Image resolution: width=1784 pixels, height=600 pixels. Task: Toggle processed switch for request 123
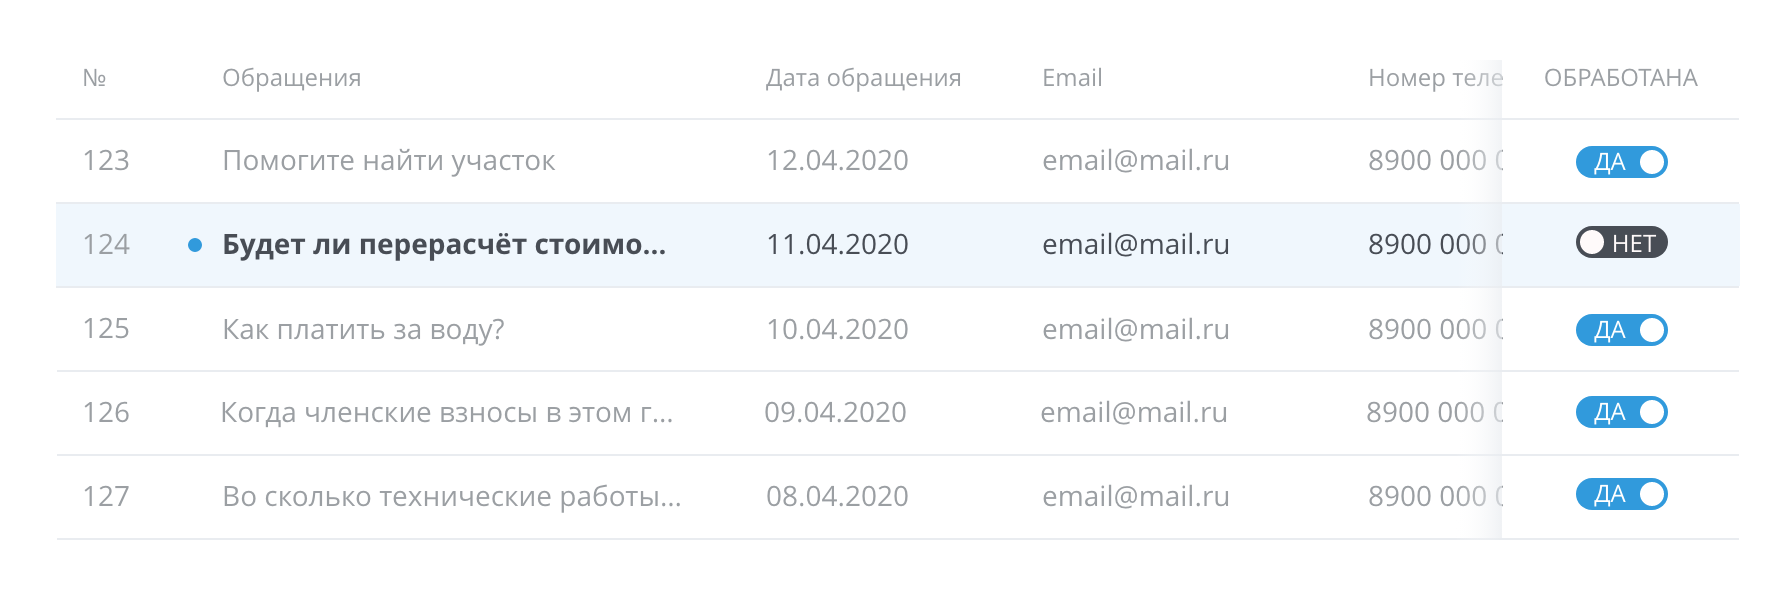1621,162
